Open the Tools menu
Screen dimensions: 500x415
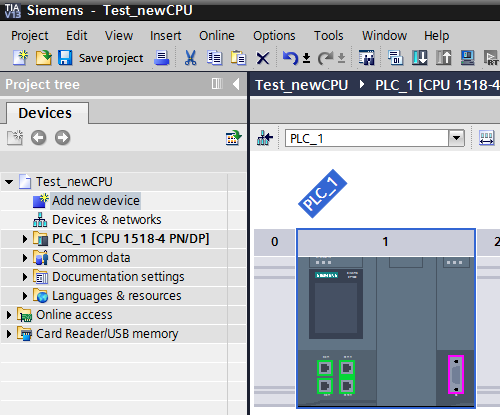329,35
